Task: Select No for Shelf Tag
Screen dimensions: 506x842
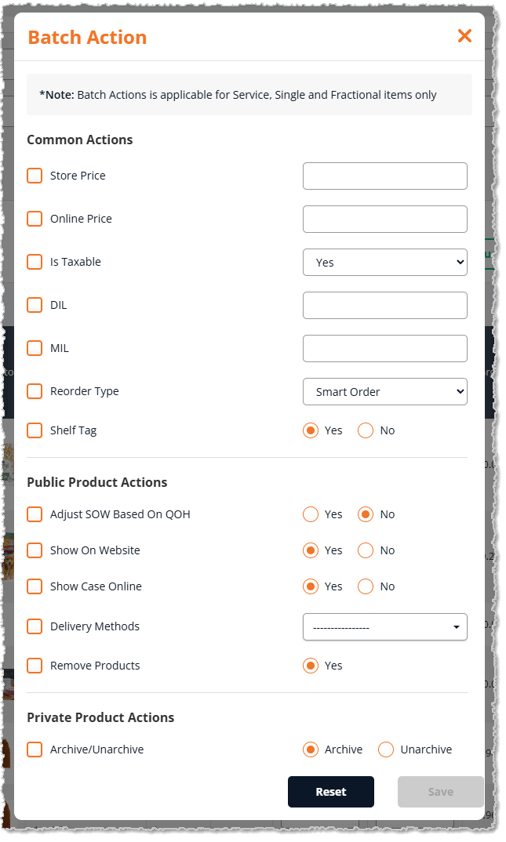Action: point(365,431)
